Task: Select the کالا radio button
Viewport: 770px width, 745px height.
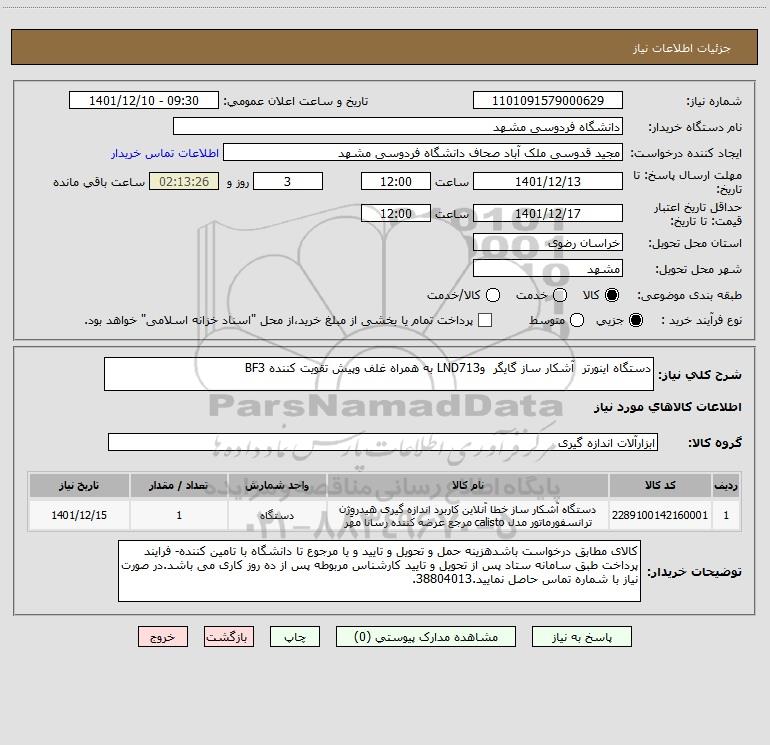Action: 612,295
